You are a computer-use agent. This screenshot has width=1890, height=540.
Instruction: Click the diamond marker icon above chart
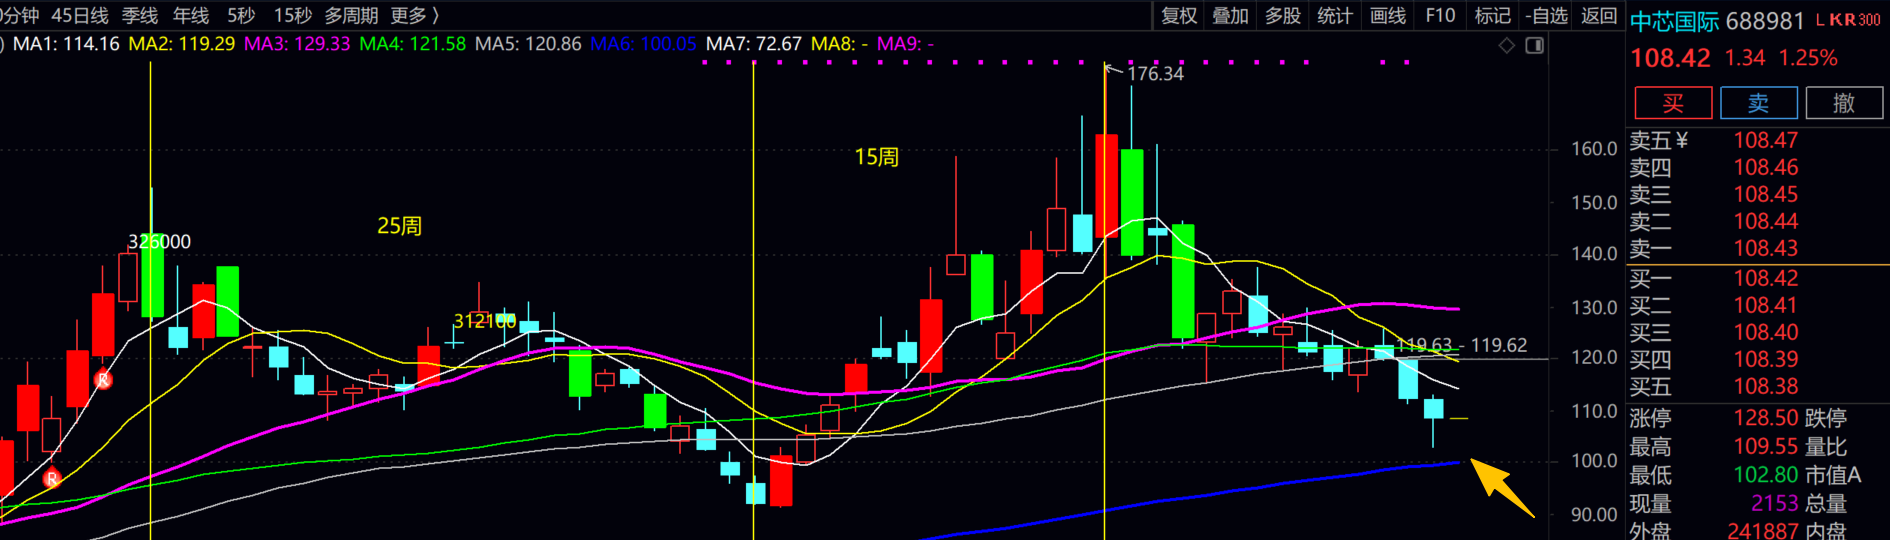click(x=1507, y=45)
